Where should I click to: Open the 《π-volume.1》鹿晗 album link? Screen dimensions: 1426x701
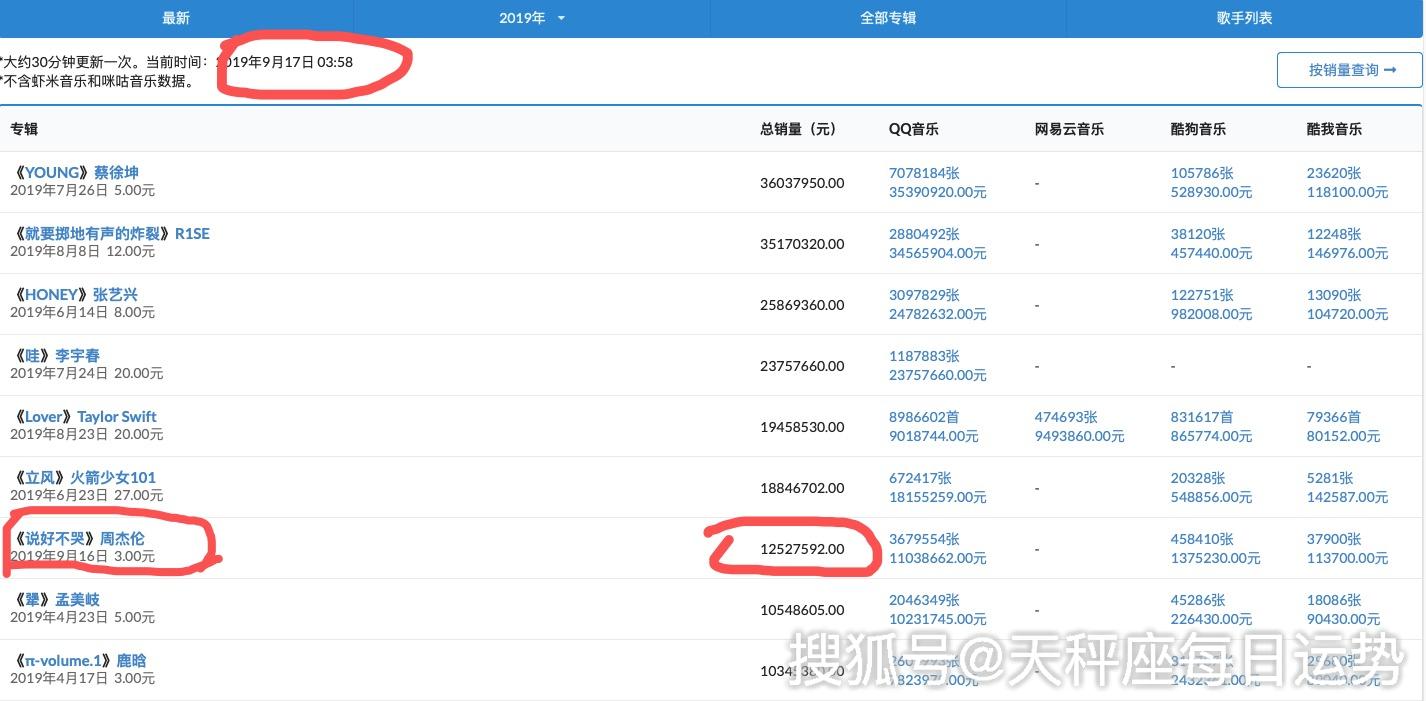(x=79, y=660)
